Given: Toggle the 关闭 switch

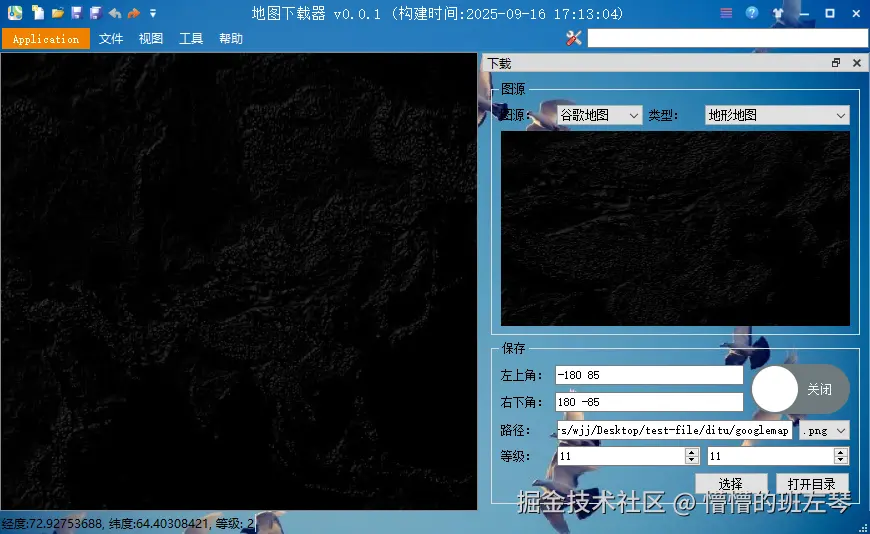Looking at the screenshot, I should coord(801,389).
